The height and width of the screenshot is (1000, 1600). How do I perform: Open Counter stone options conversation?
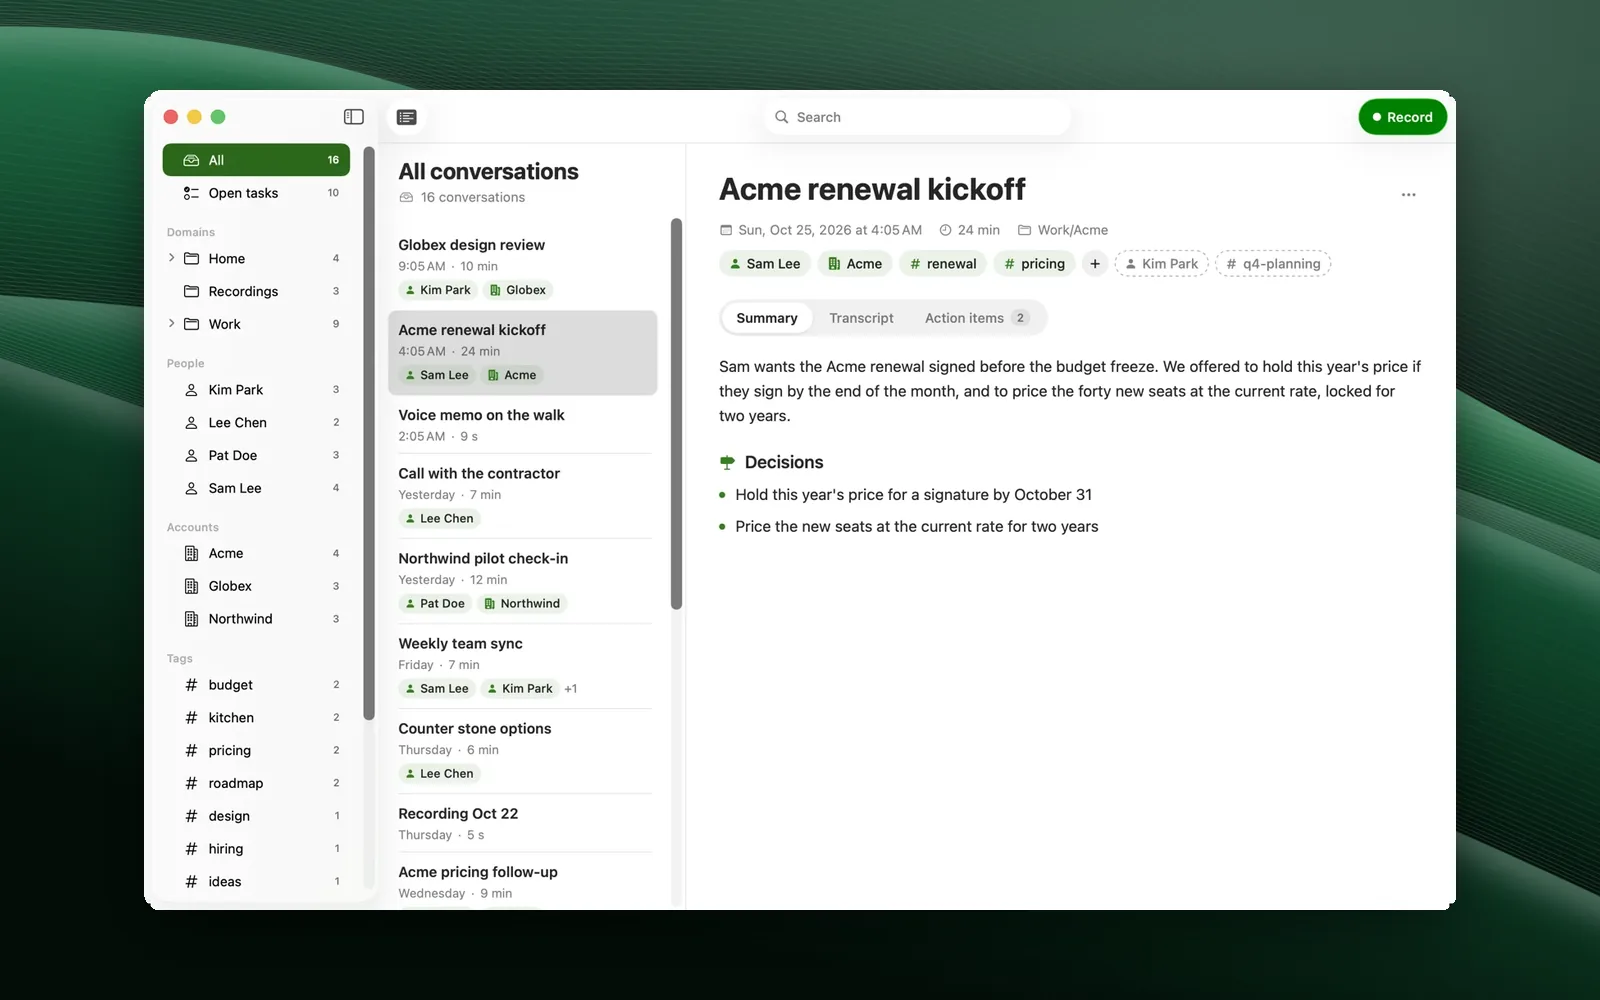pos(522,750)
